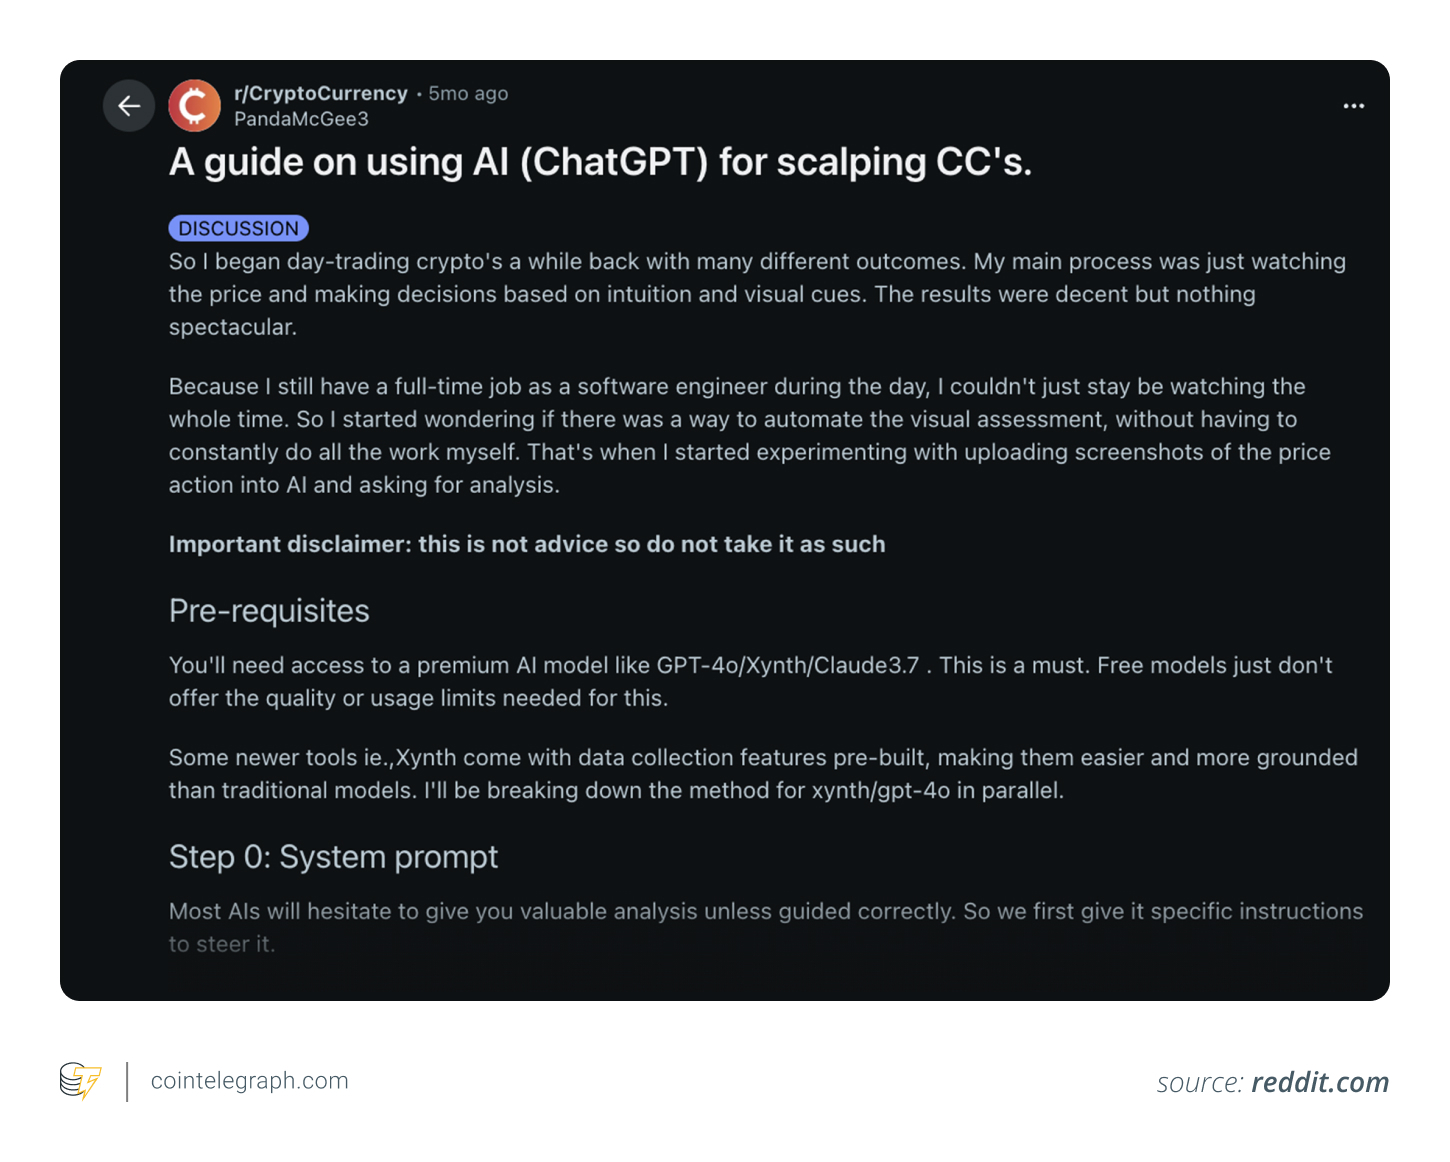Select the Step 0: System prompt heading
Screen dimensions: 1450x1162
tap(333, 857)
